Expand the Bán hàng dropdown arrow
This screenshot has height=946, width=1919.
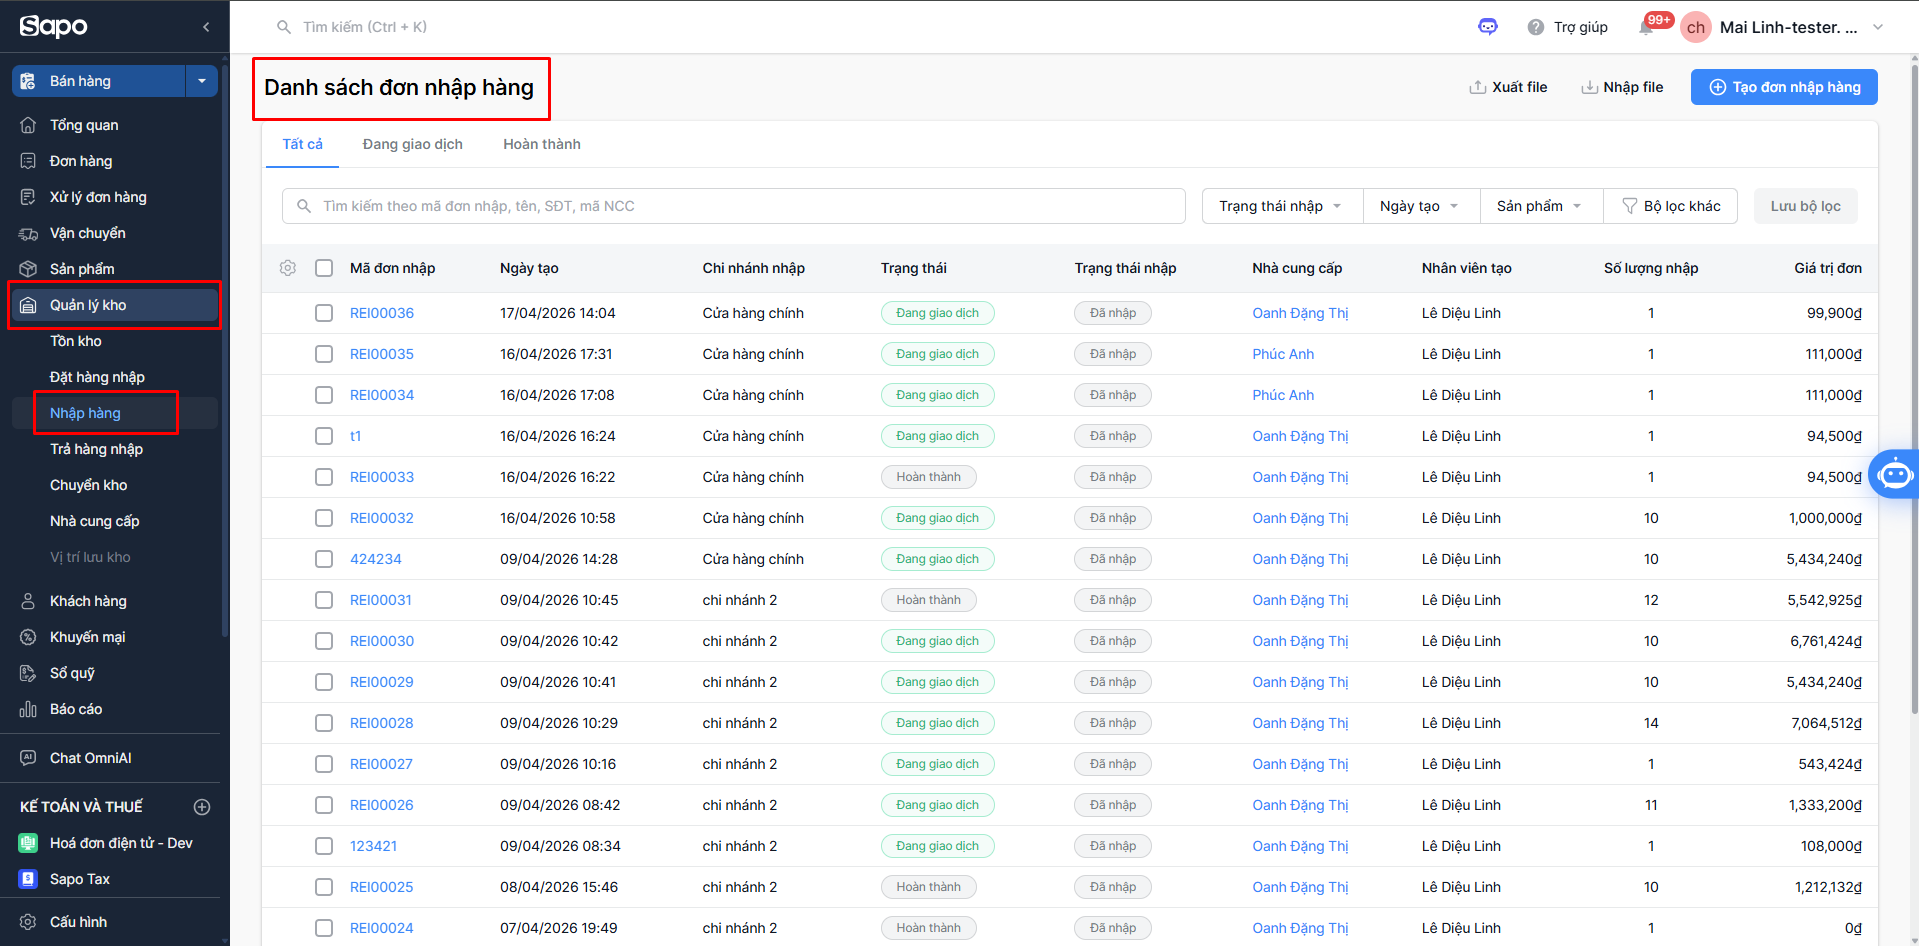[202, 81]
